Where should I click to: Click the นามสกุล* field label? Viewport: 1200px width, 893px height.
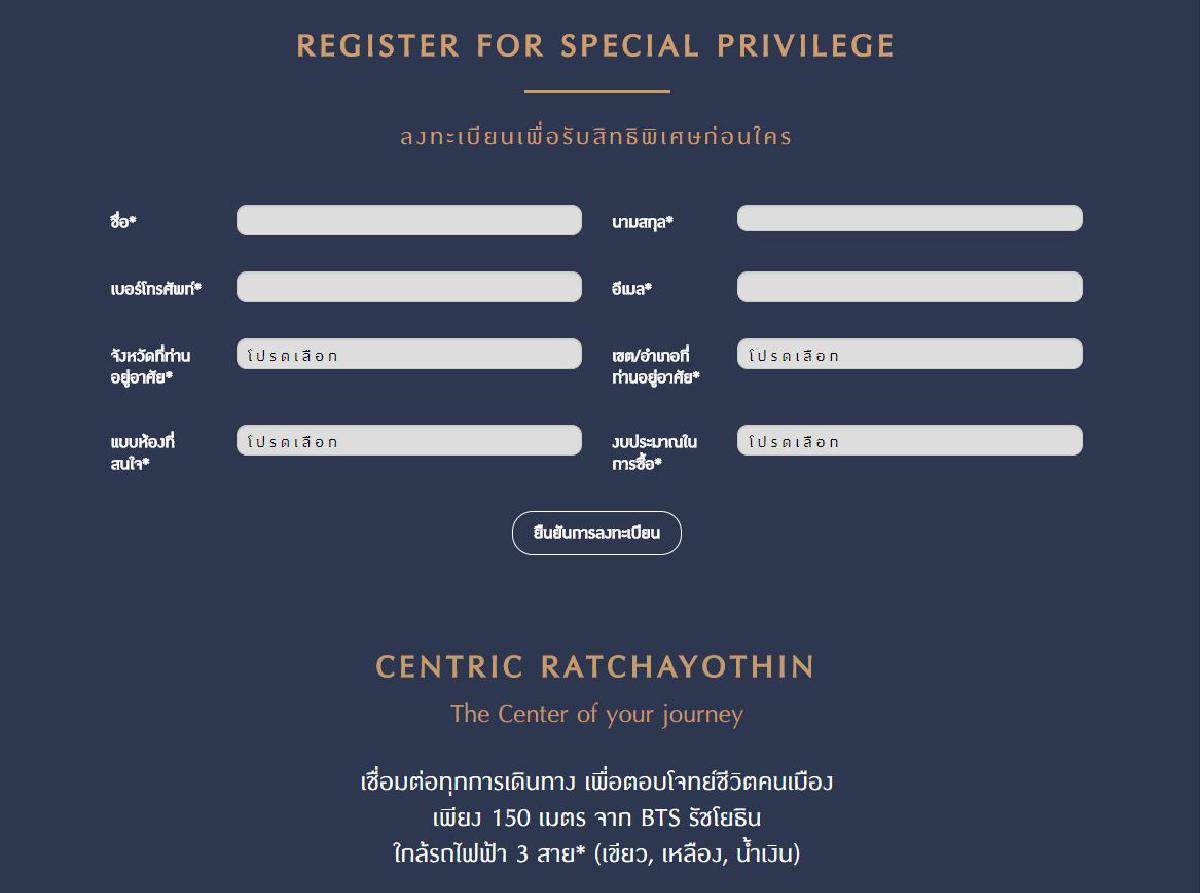[642, 221]
